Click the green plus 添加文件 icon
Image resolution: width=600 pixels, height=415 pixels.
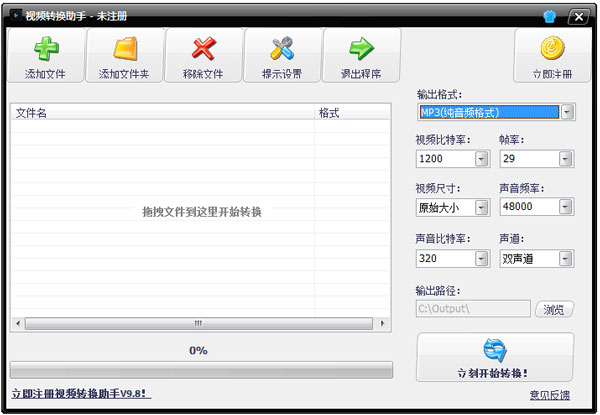tap(46, 49)
